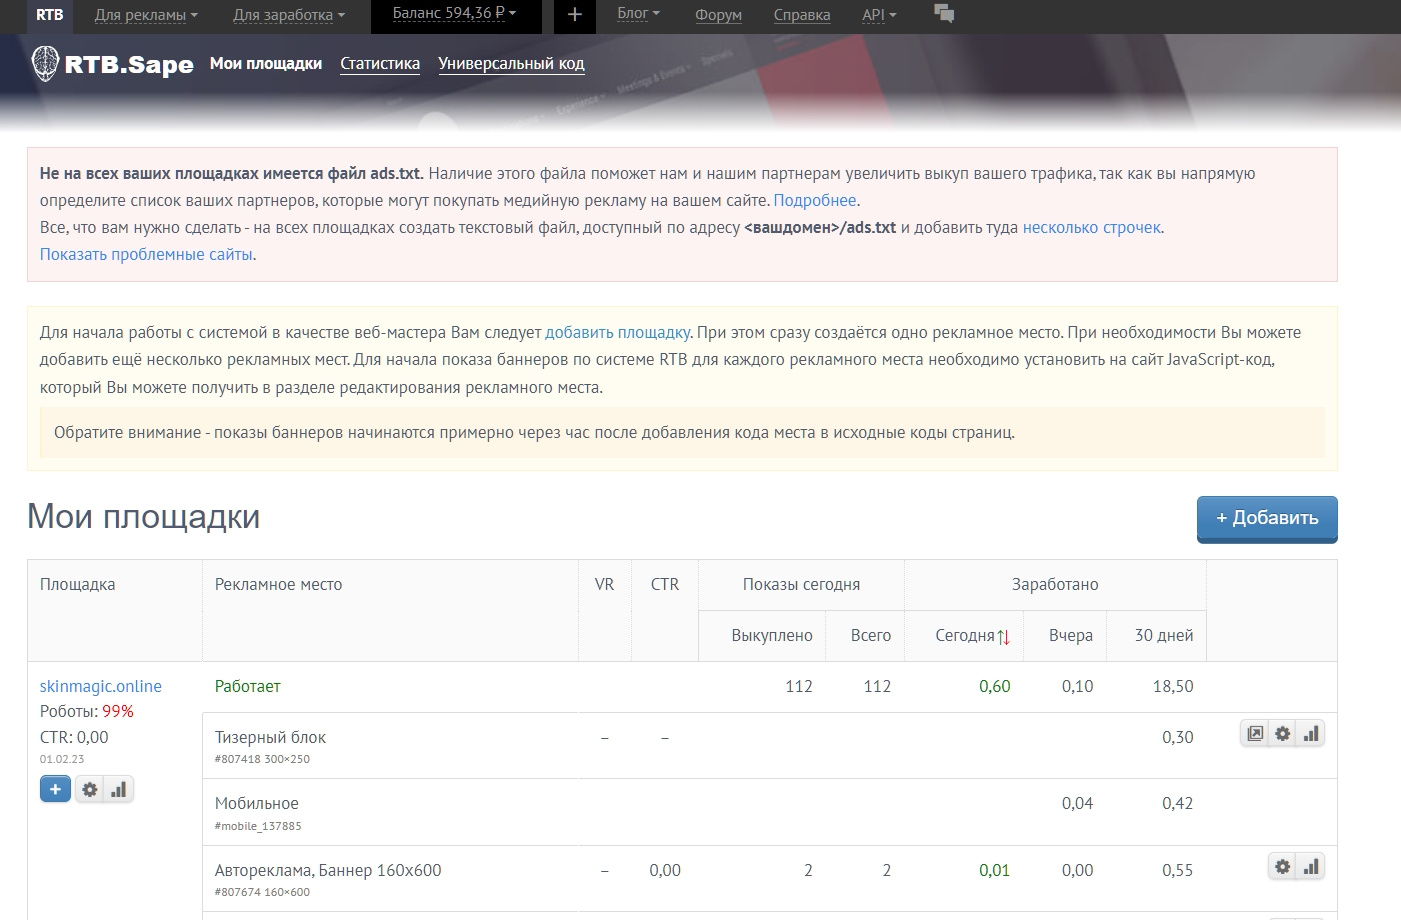The width and height of the screenshot is (1401, 920).
Task: Expand the Для заработка dropdown
Action: tap(288, 15)
